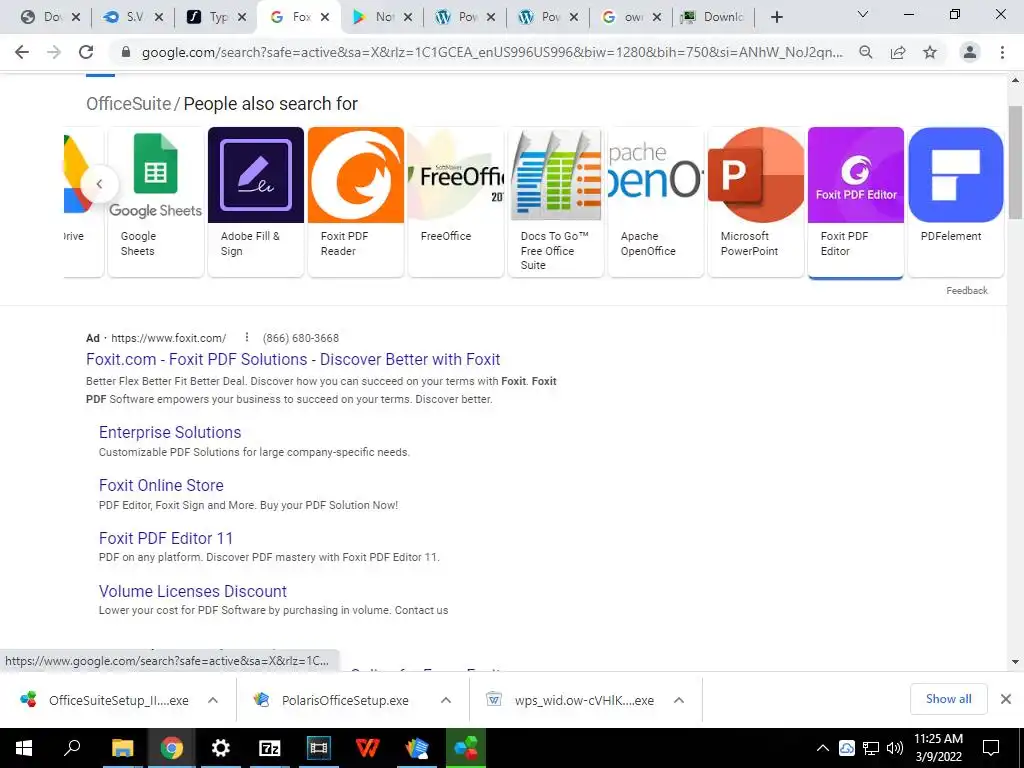Switch to the S.V tab
1024x768 pixels.
click(135, 17)
